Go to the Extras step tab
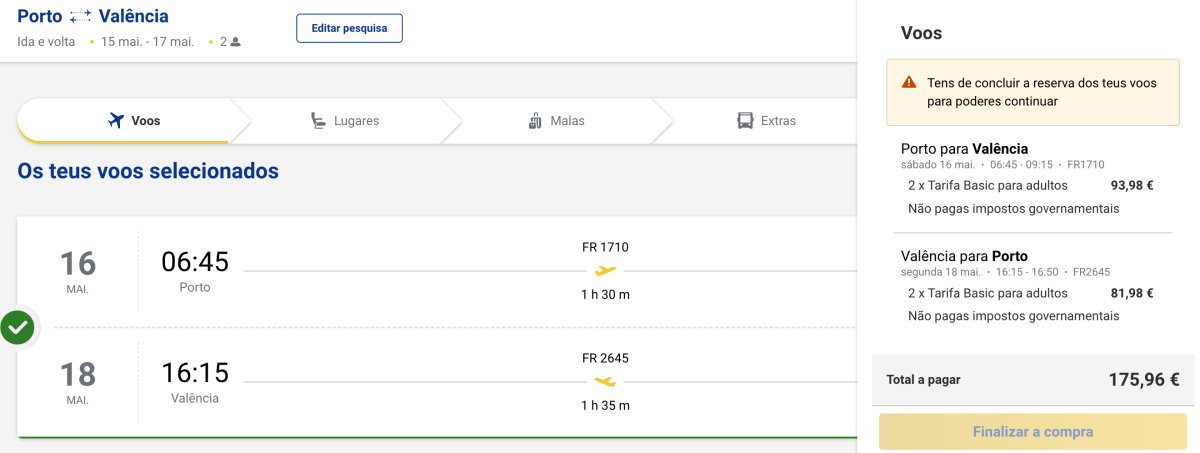The height and width of the screenshot is (453, 1200). (766, 121)
